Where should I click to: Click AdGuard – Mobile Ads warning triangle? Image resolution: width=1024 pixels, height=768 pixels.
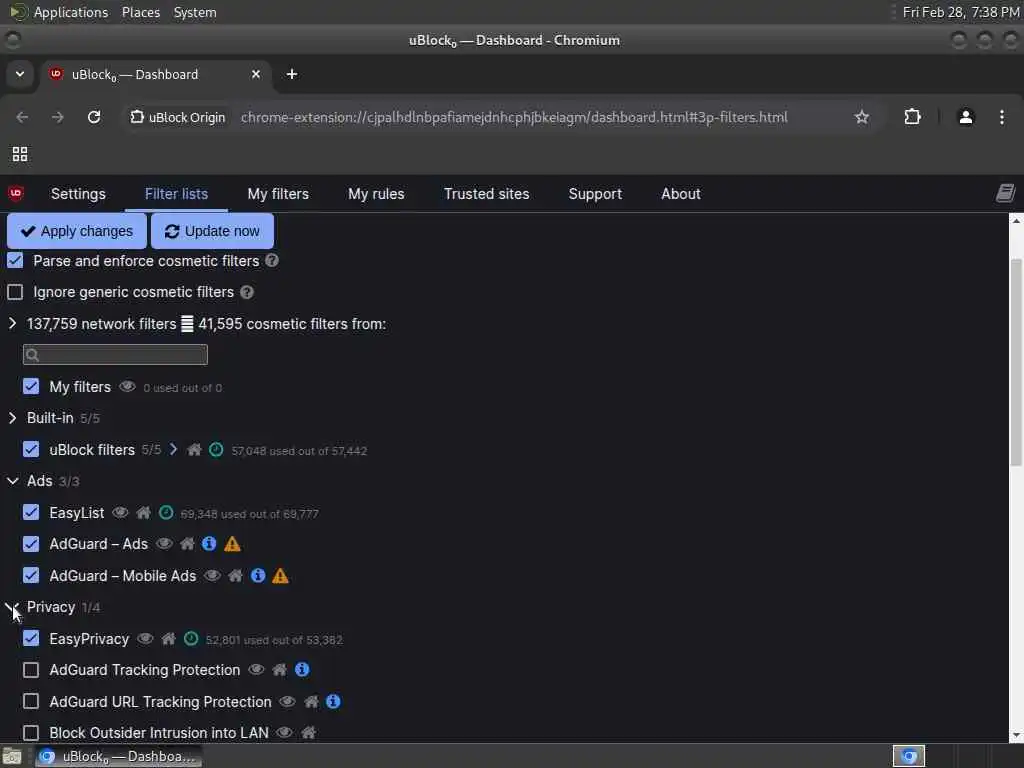click(280, 575)
